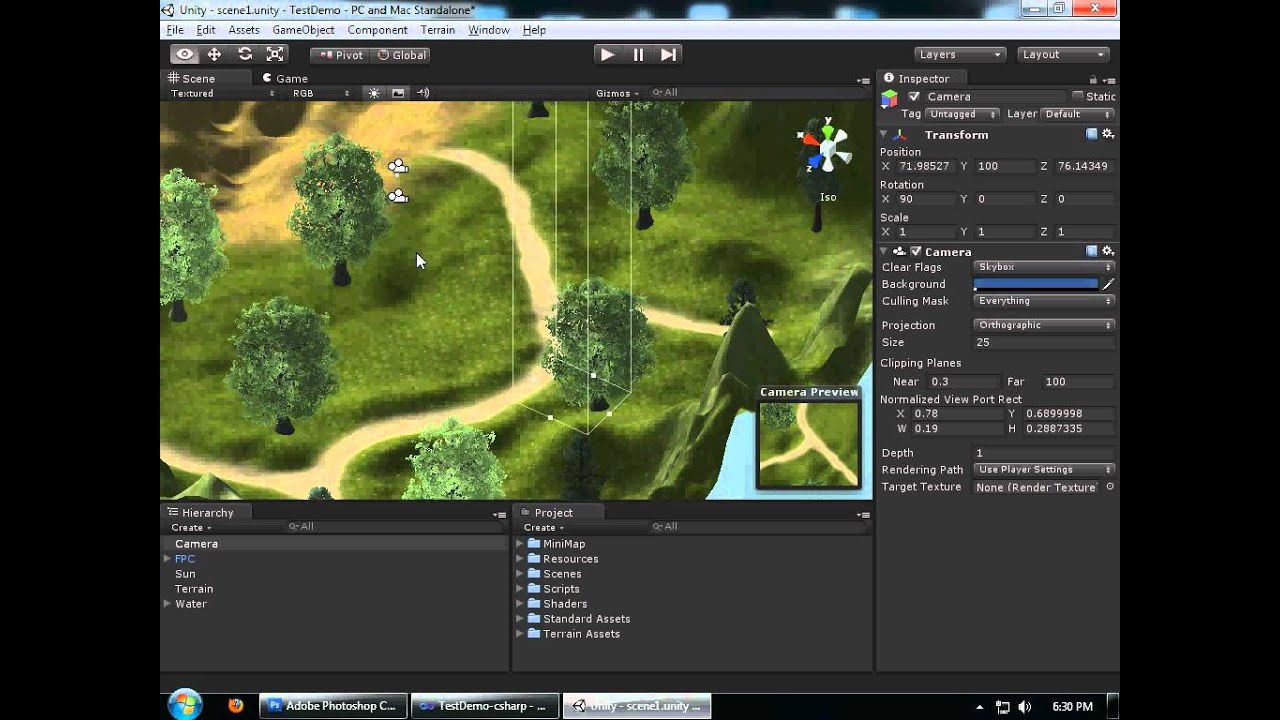Open the GameObject menu
Screen dimensions: 1280x720
pyautogui.click(x=303, y=30)
